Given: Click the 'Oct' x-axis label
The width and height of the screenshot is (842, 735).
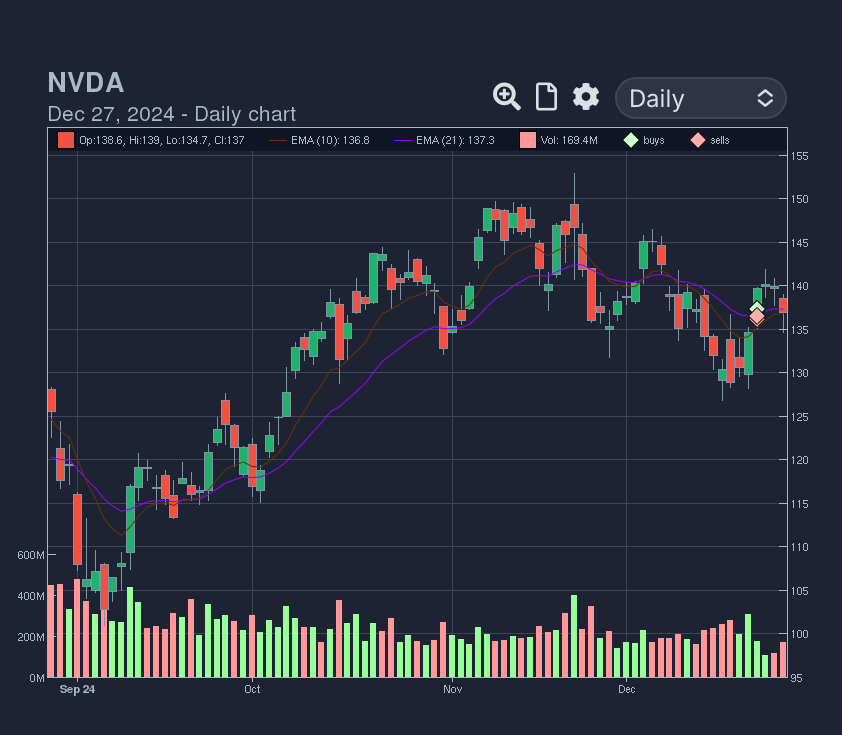Looking at the screenshot, I should click(252, 689).
